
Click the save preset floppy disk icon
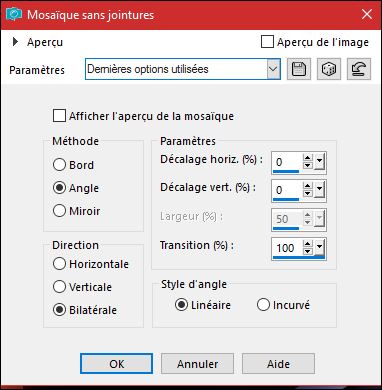tap(299, 69)
